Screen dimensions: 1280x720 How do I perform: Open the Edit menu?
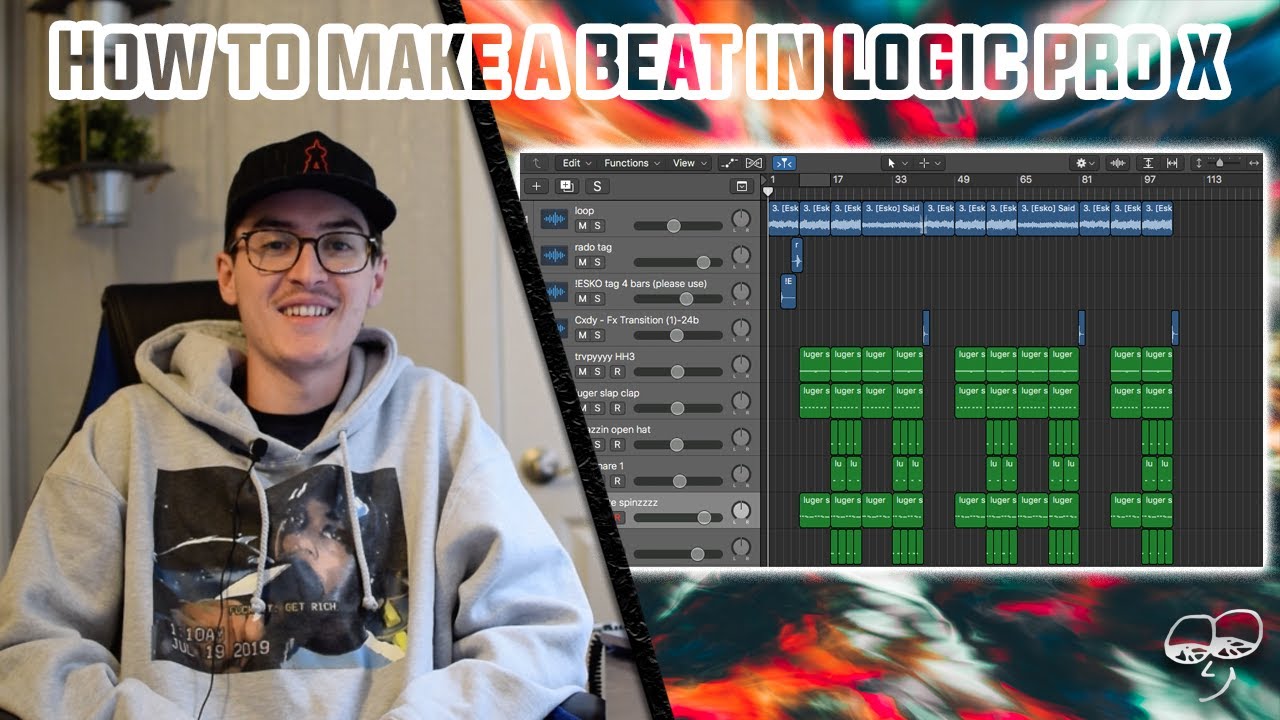[x=576, y=163]
